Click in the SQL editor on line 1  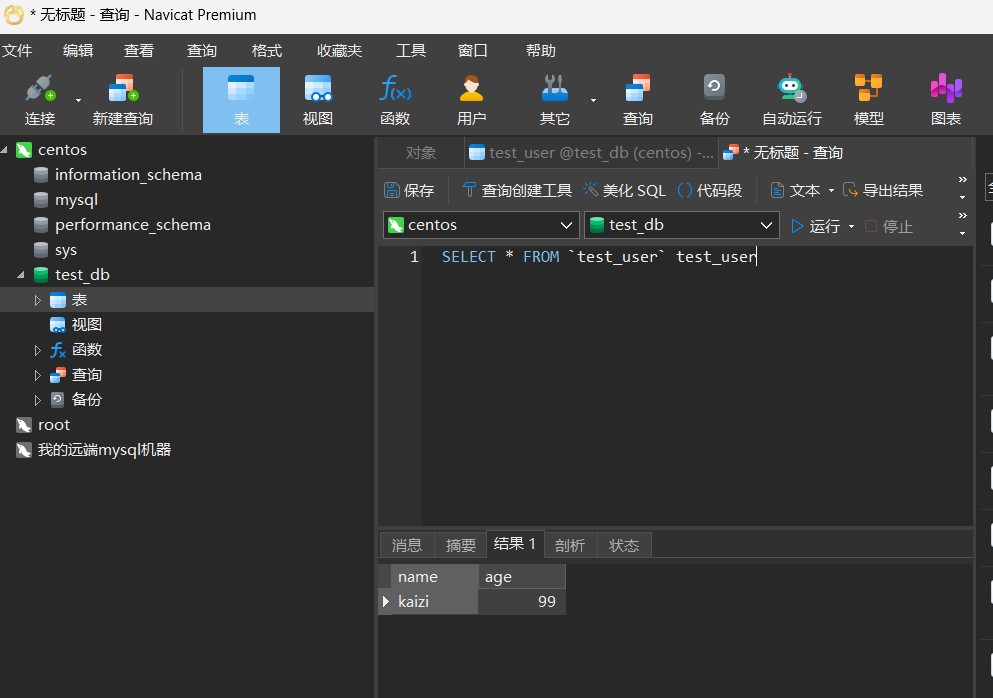point(598,257)
